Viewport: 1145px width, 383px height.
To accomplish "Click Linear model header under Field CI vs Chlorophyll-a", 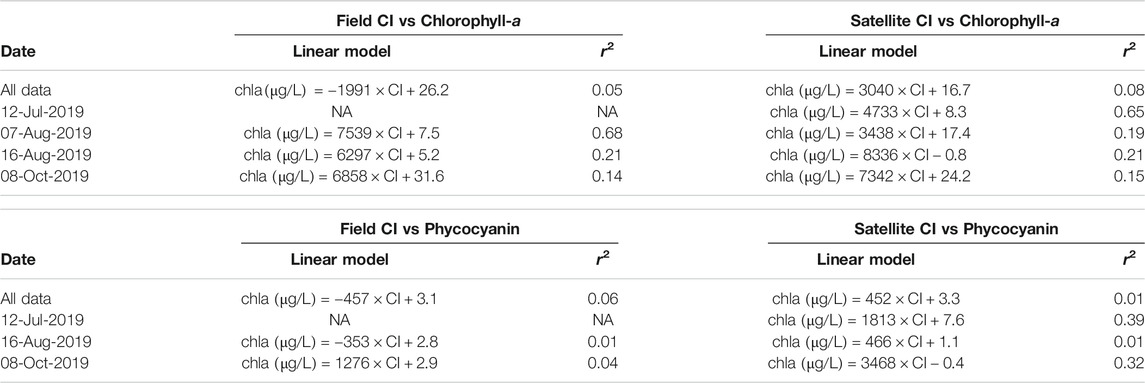I will [x=342, y=52].
